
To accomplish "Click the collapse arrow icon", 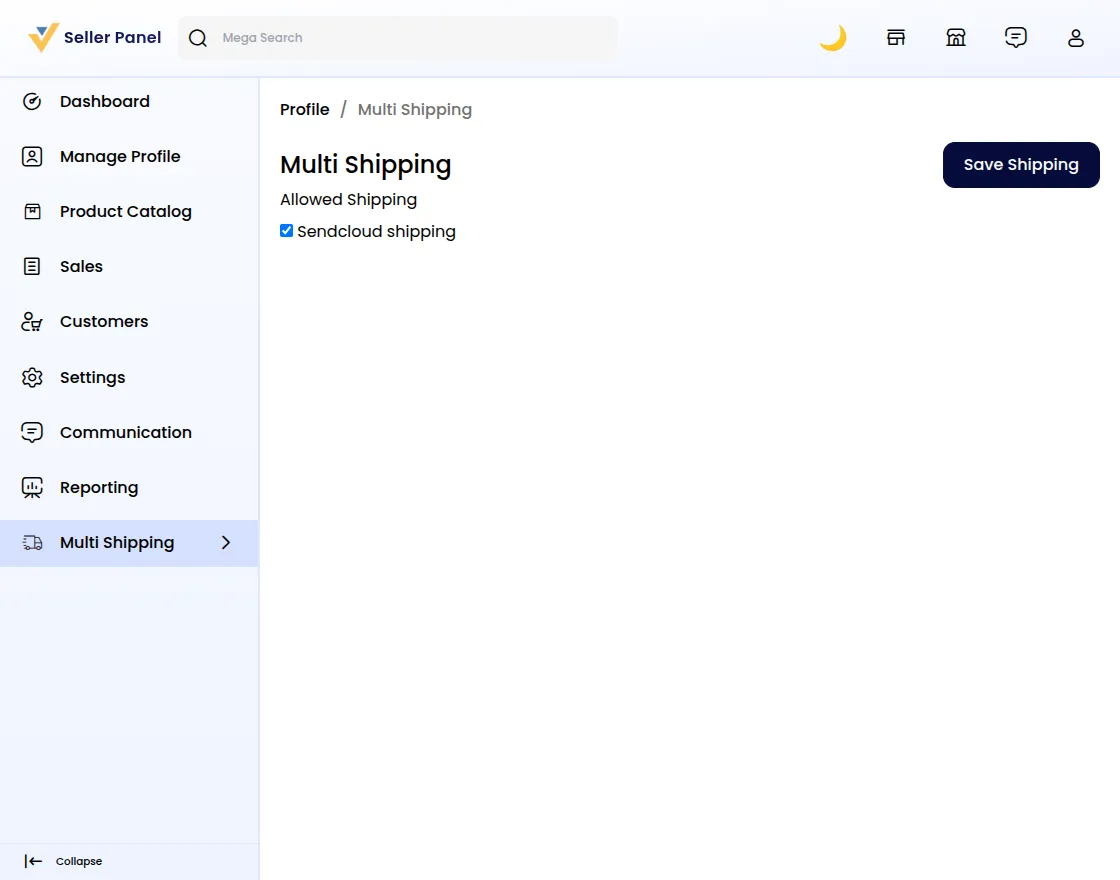I will pyautogui.click(x=33, y=861).
